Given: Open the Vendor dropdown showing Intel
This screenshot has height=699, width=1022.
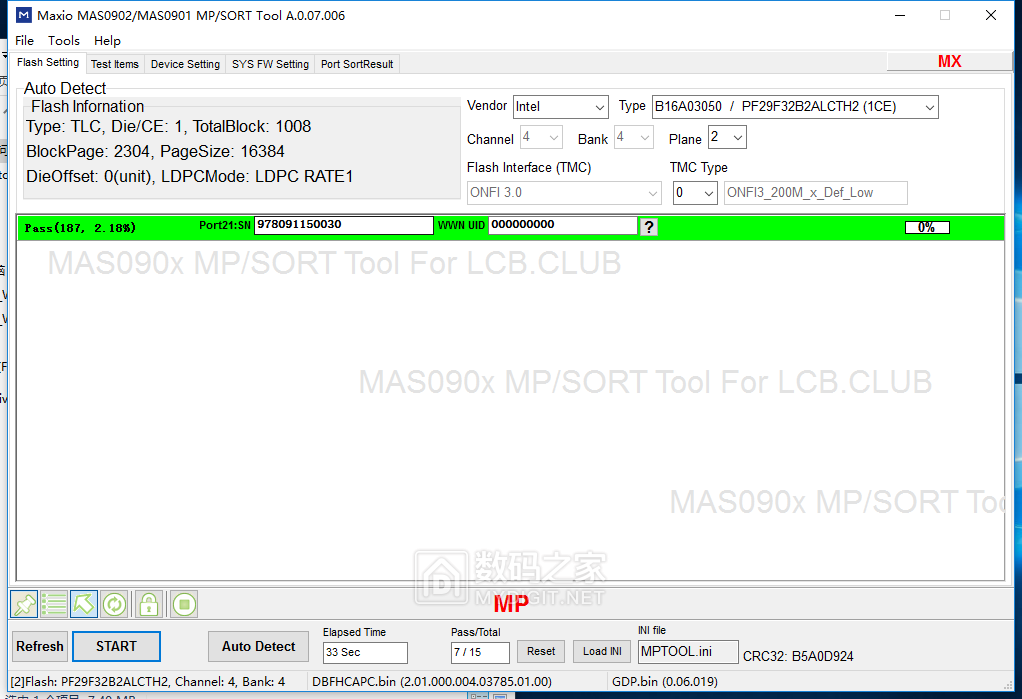Looking at the screenshot, I should pyautogui.click(x=561, y=107).
